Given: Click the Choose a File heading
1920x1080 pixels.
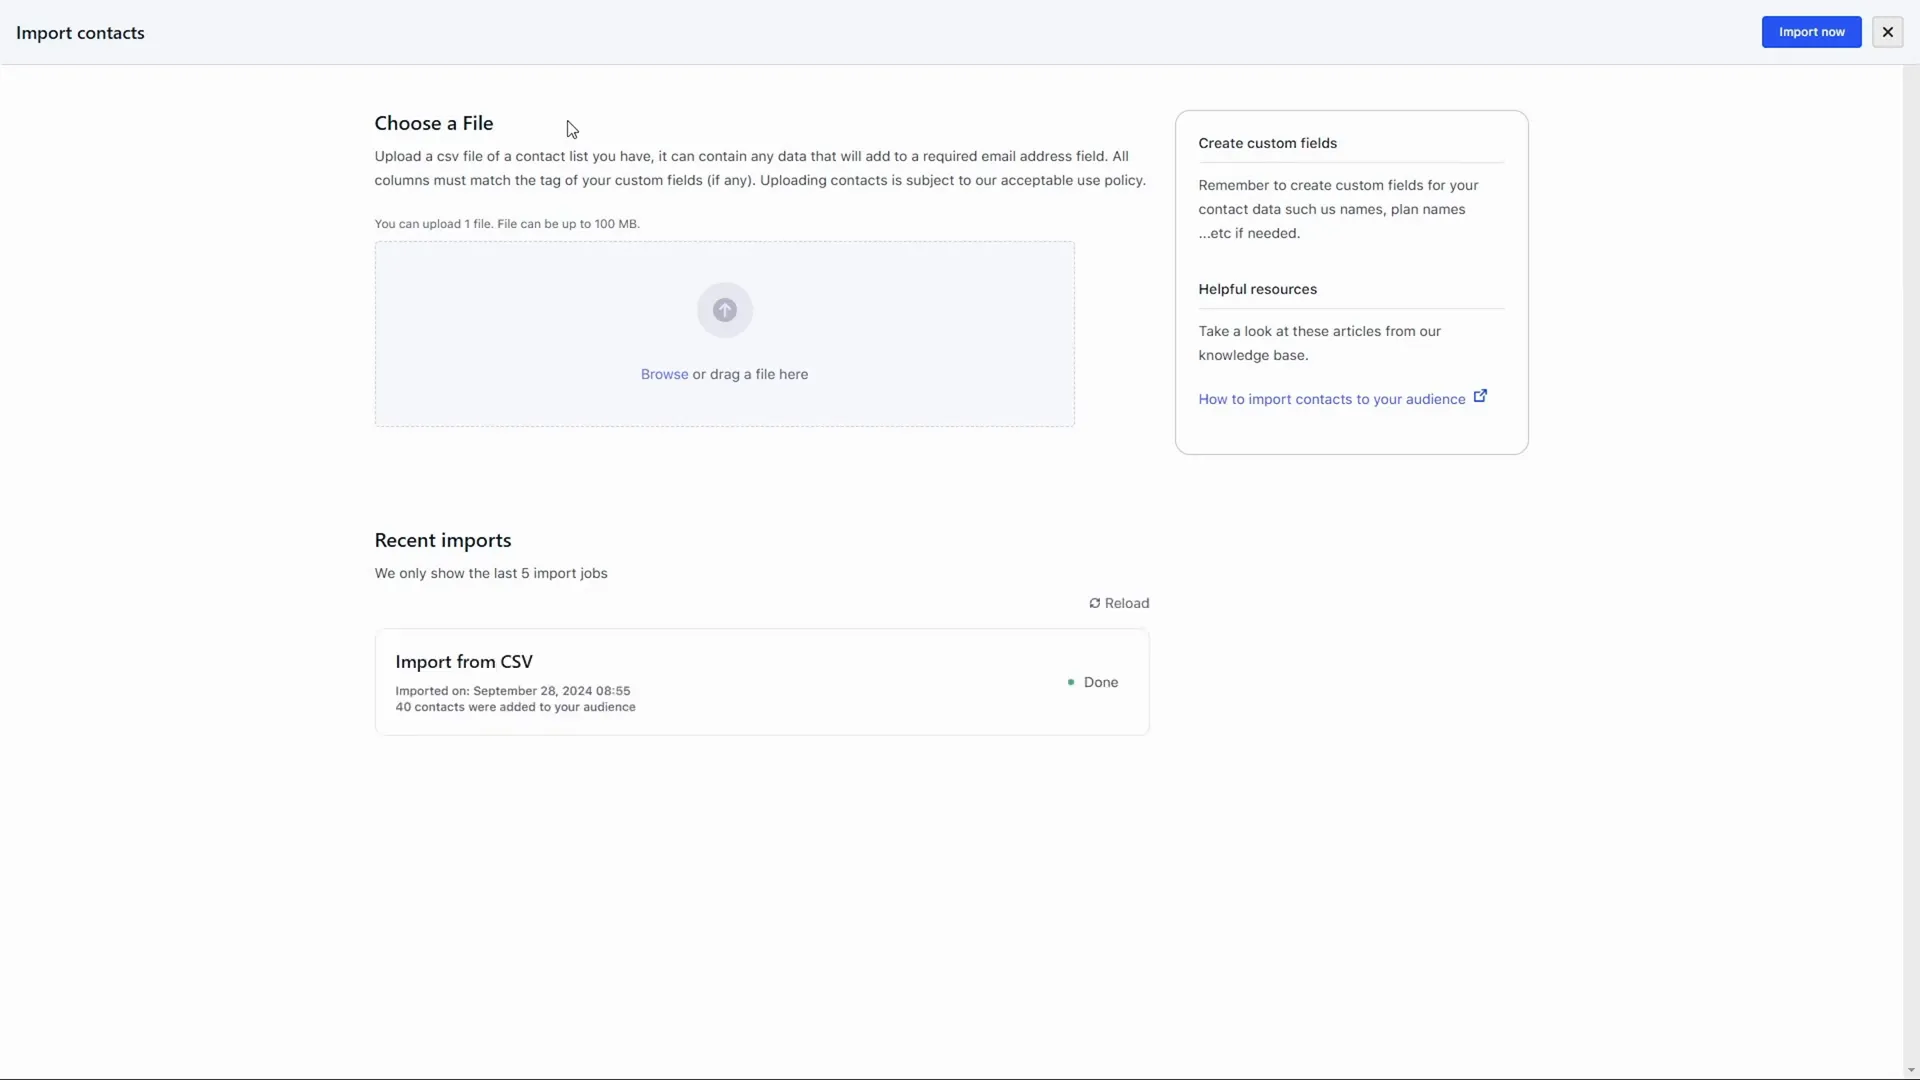Looking at the screenshot, I should pos(434,123).
